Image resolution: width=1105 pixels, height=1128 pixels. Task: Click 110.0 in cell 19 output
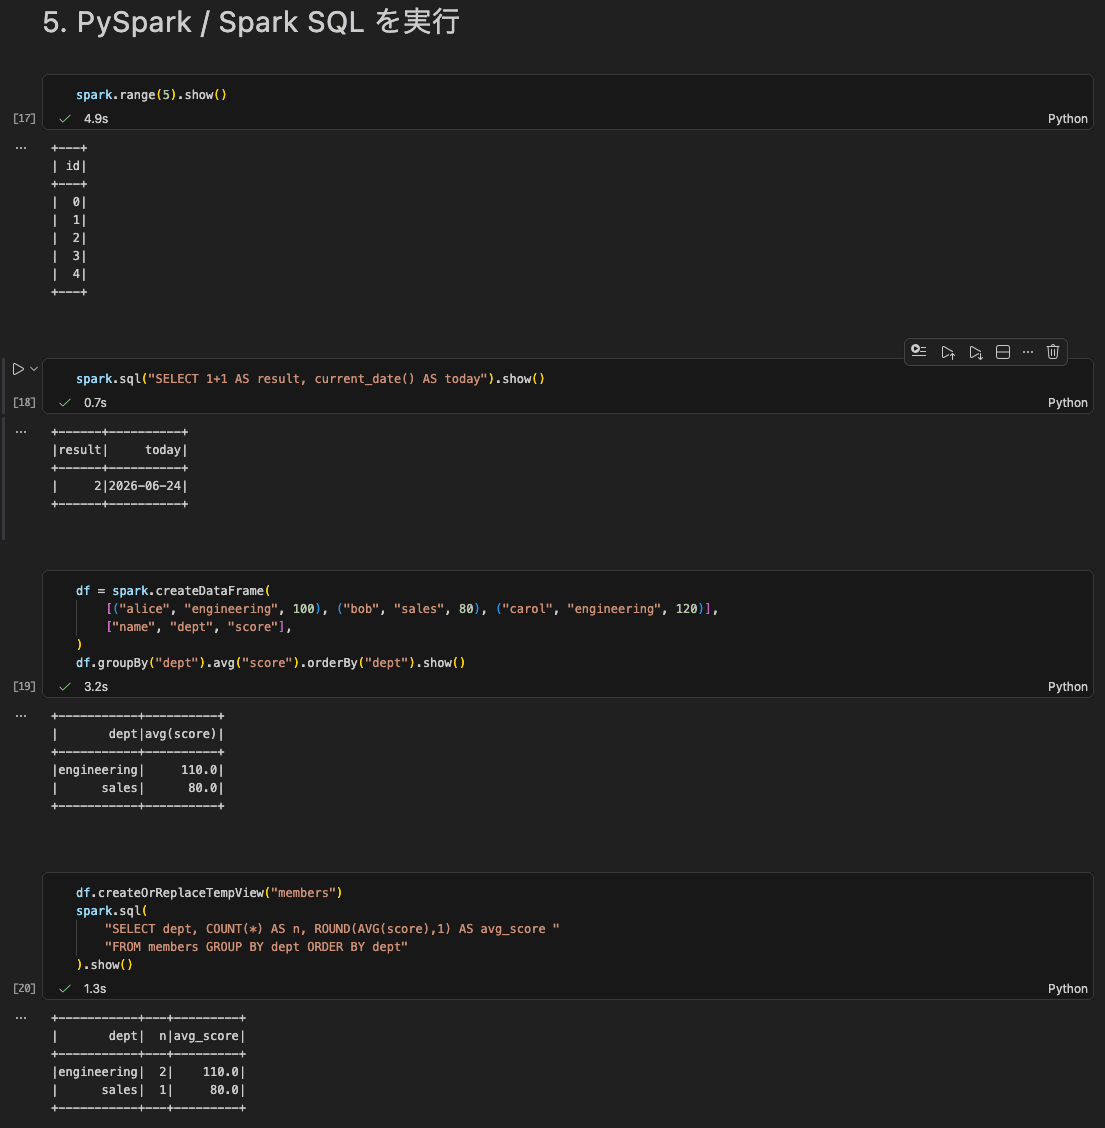(x=199, y=770)
